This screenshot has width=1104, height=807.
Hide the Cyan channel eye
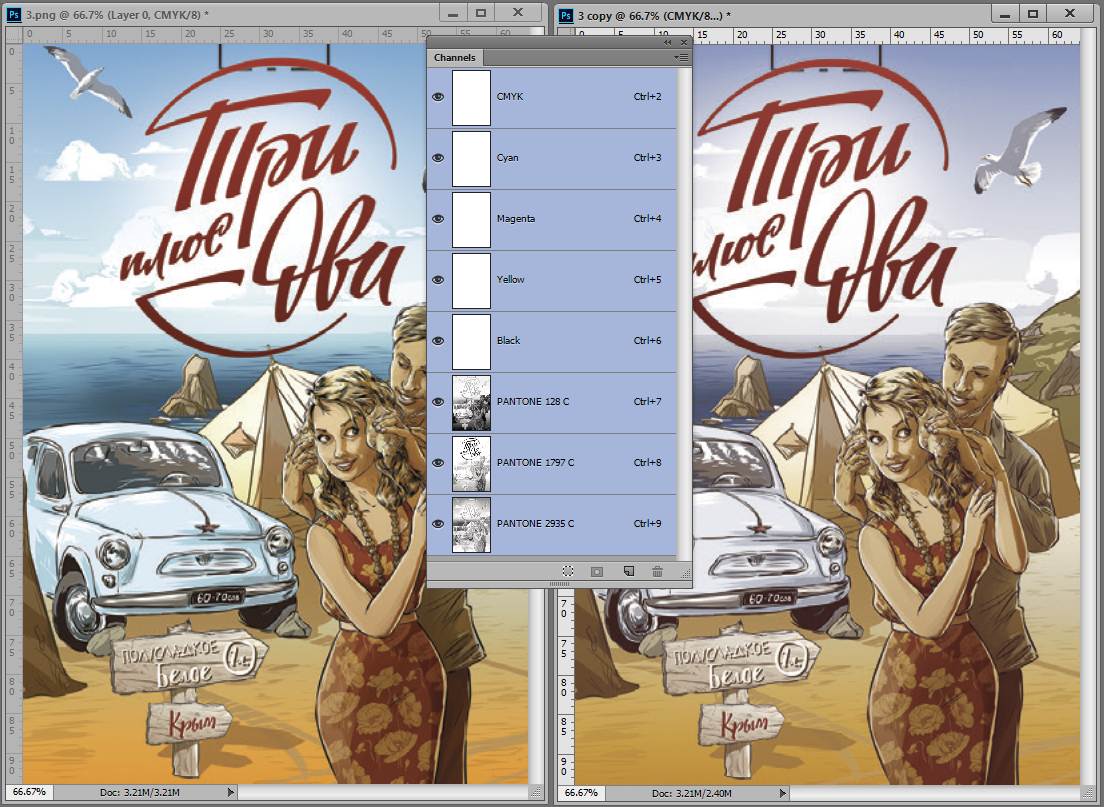(438, 158)
